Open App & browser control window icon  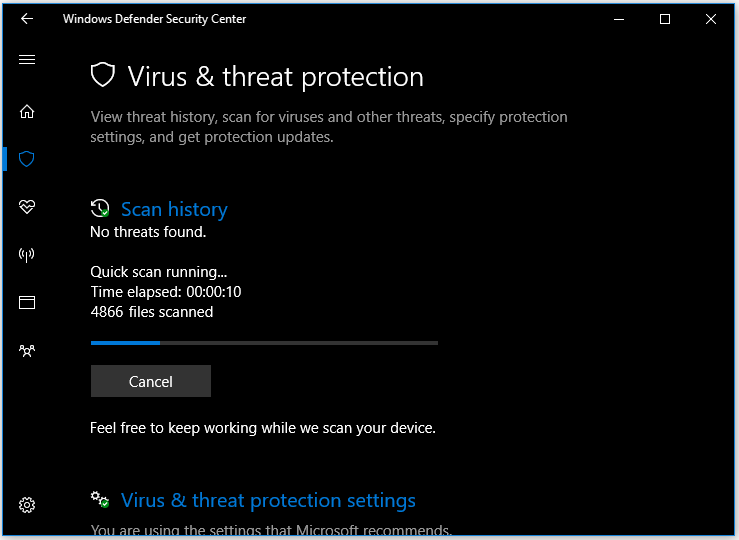tap(27, 303)
